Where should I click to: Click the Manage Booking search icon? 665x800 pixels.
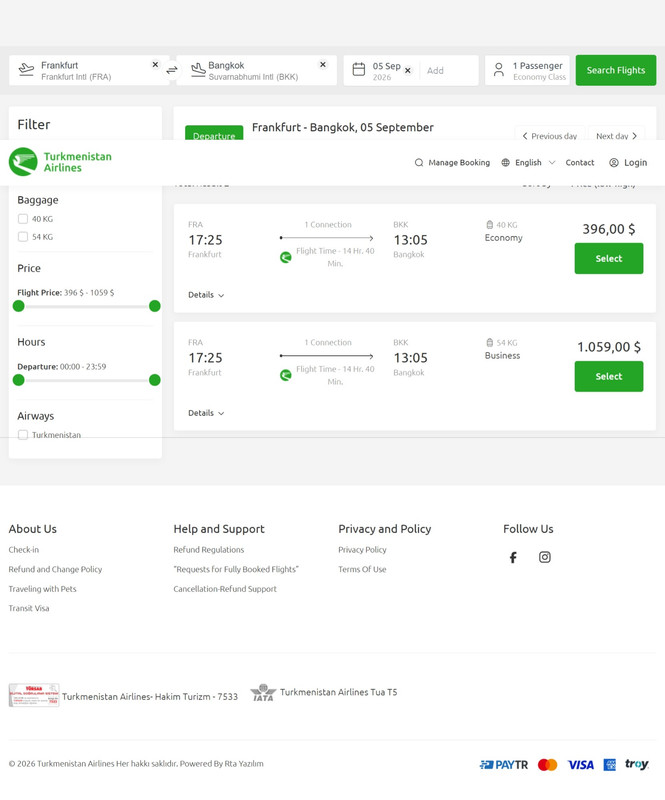(419, 163)
